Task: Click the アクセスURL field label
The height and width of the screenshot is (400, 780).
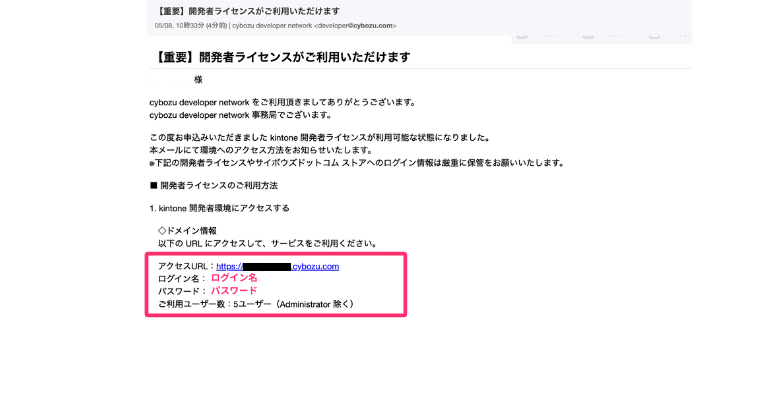Action: point(186,266)
